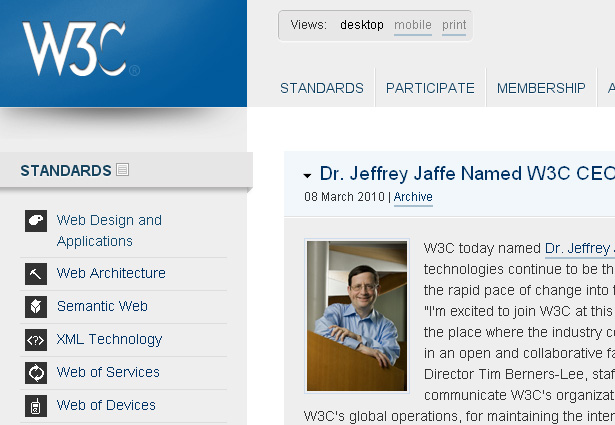Open the Semantic Web link
This screenshot has height=425, width=615.
click(102, 306)
